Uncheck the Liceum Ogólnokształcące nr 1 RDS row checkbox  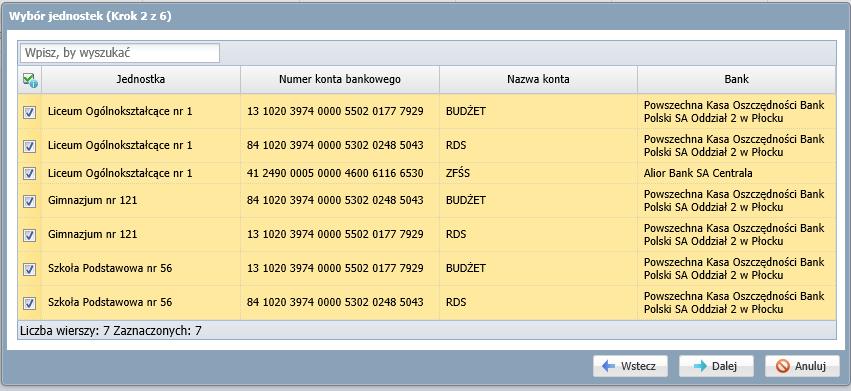30,146
